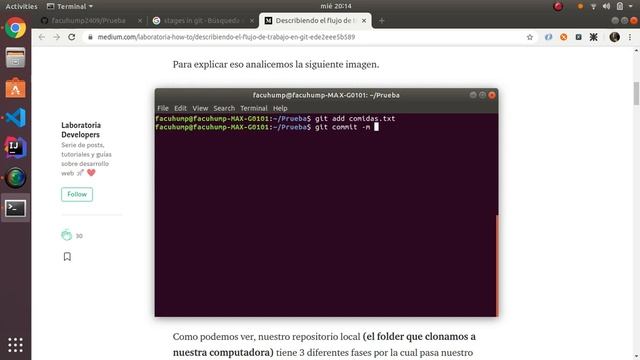The width and height of the screenshot is (640, 360).
Task: Open Visual Studio Code from dock
Action: 16,118
